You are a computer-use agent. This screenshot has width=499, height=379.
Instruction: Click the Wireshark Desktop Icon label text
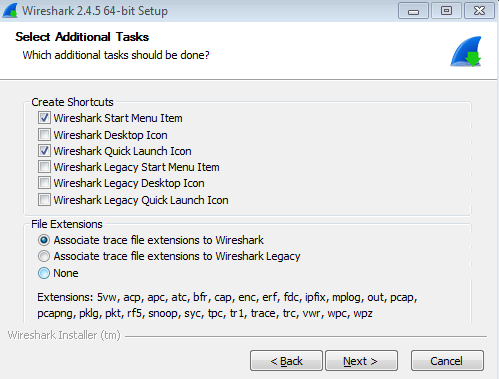pyautogui.click(x=110, y=135)
